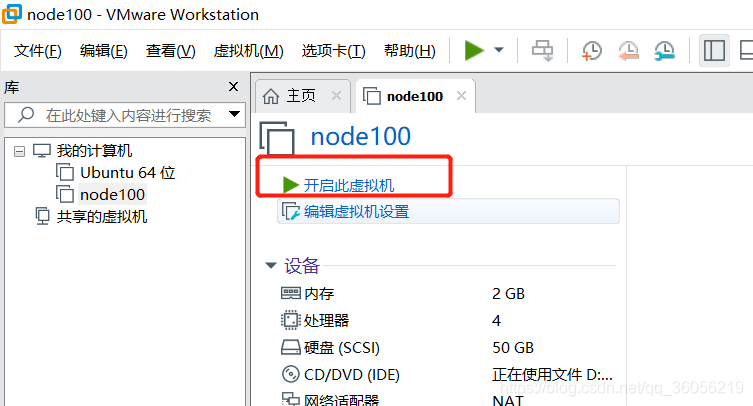Open the snapshot manager icon
Viewport: 753px width, 406px height.
665,50
